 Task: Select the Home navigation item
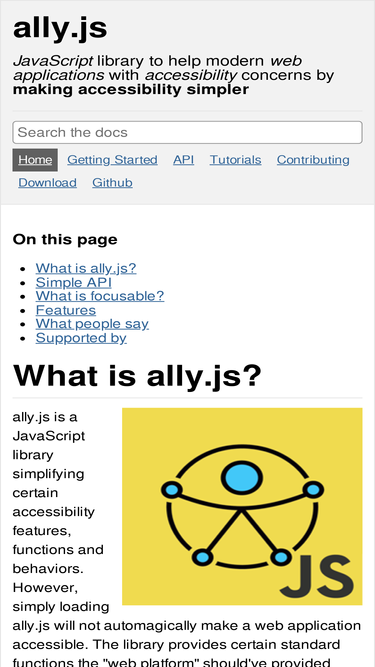point(35,160)
